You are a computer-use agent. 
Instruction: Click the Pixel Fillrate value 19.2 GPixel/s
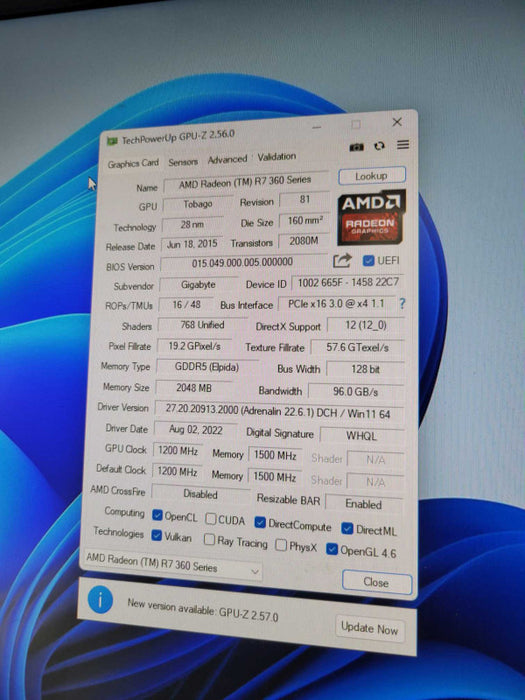coord(195,346)
